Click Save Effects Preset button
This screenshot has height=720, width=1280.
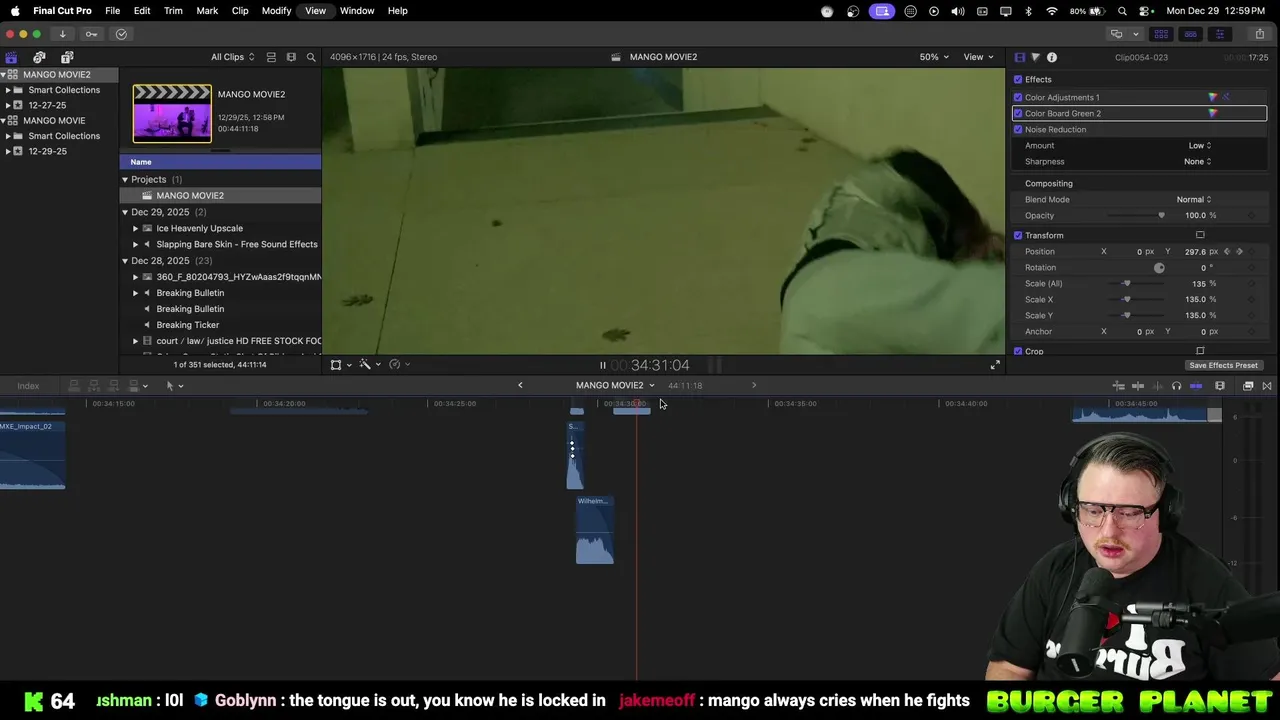[x=1224, y=365]
